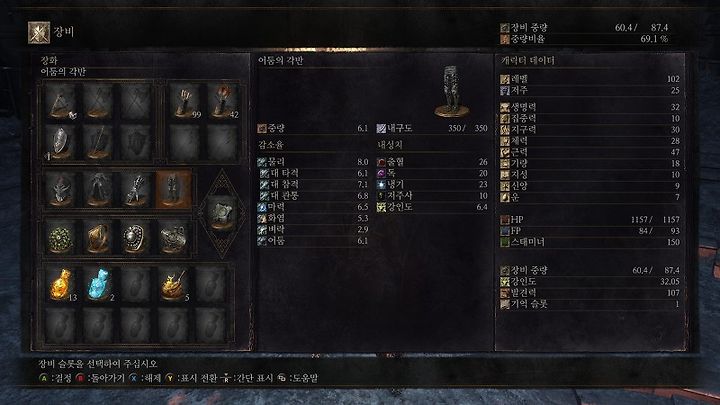
Task: Open the Estus Flask item slot
Action: tap(61, 285)
